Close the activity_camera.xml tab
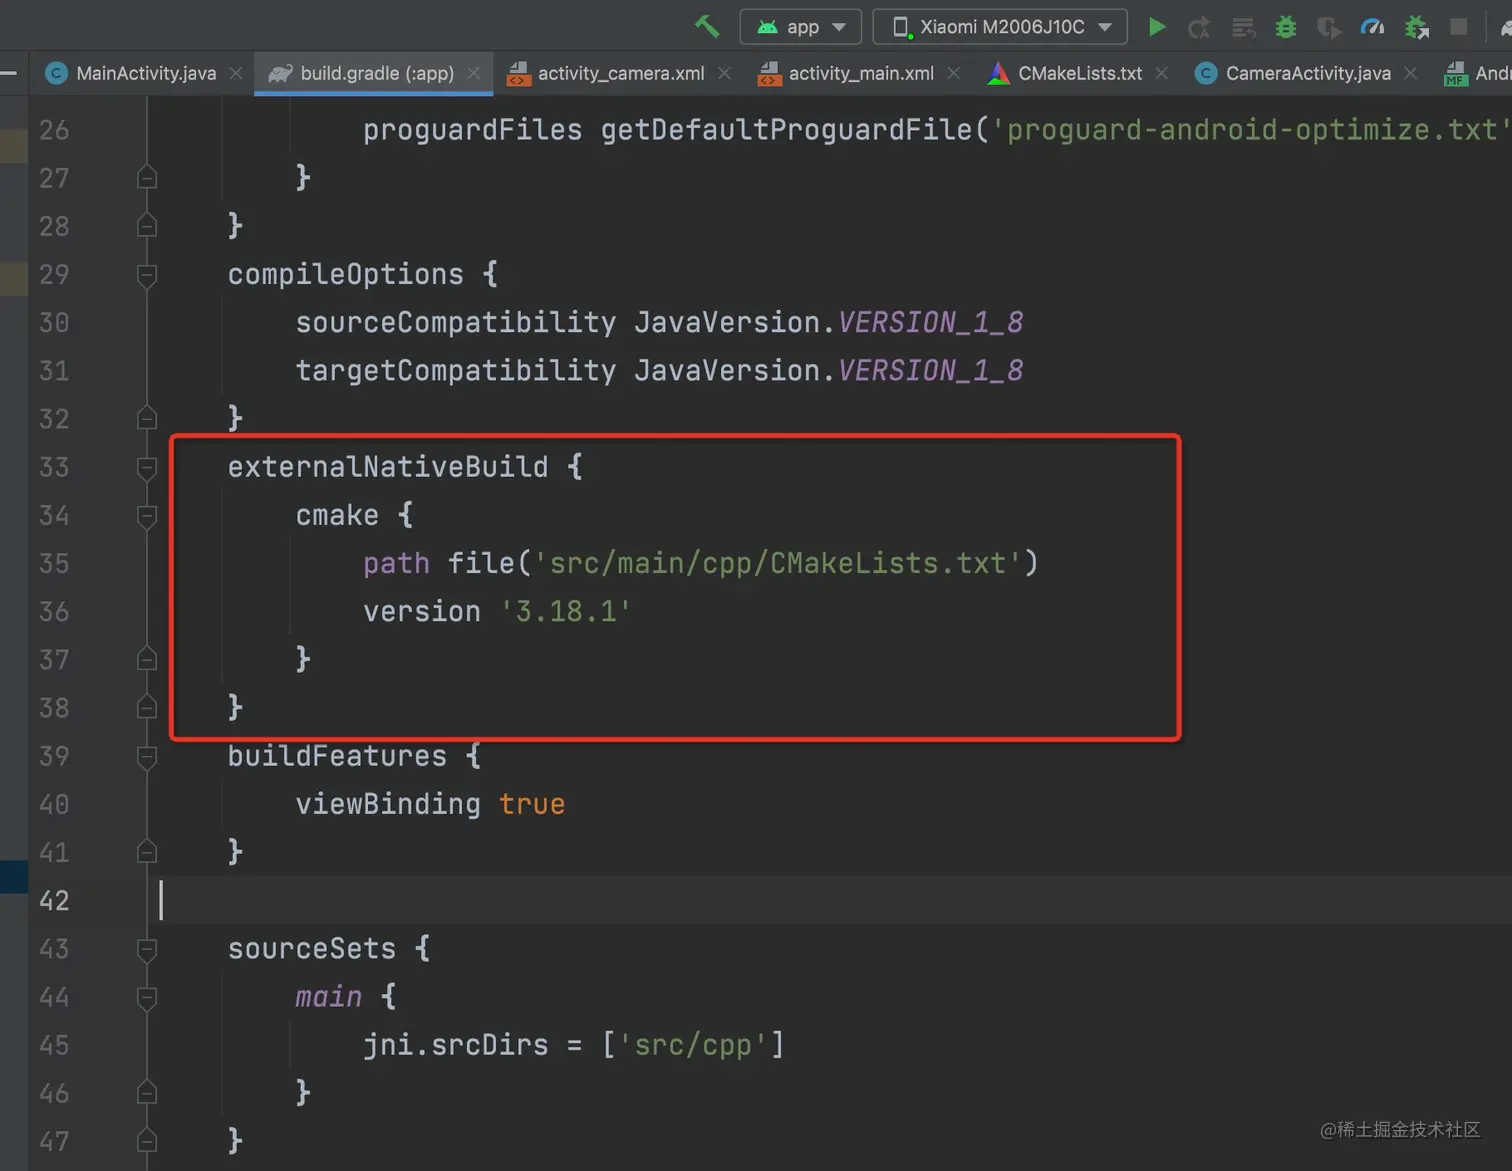Image resolution: width=1512 pixels, height=1171 pixels. (x=724, y=73)
